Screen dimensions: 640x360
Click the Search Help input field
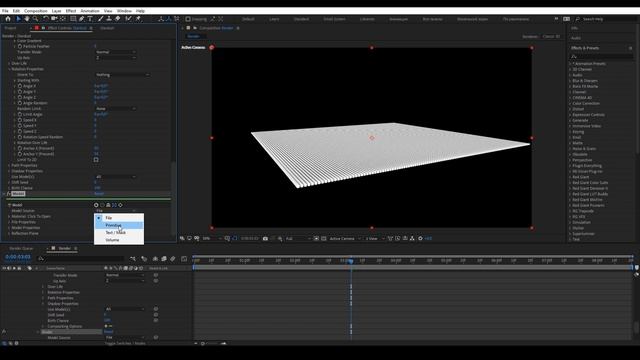pyautogui.click(x=607, y=19)
